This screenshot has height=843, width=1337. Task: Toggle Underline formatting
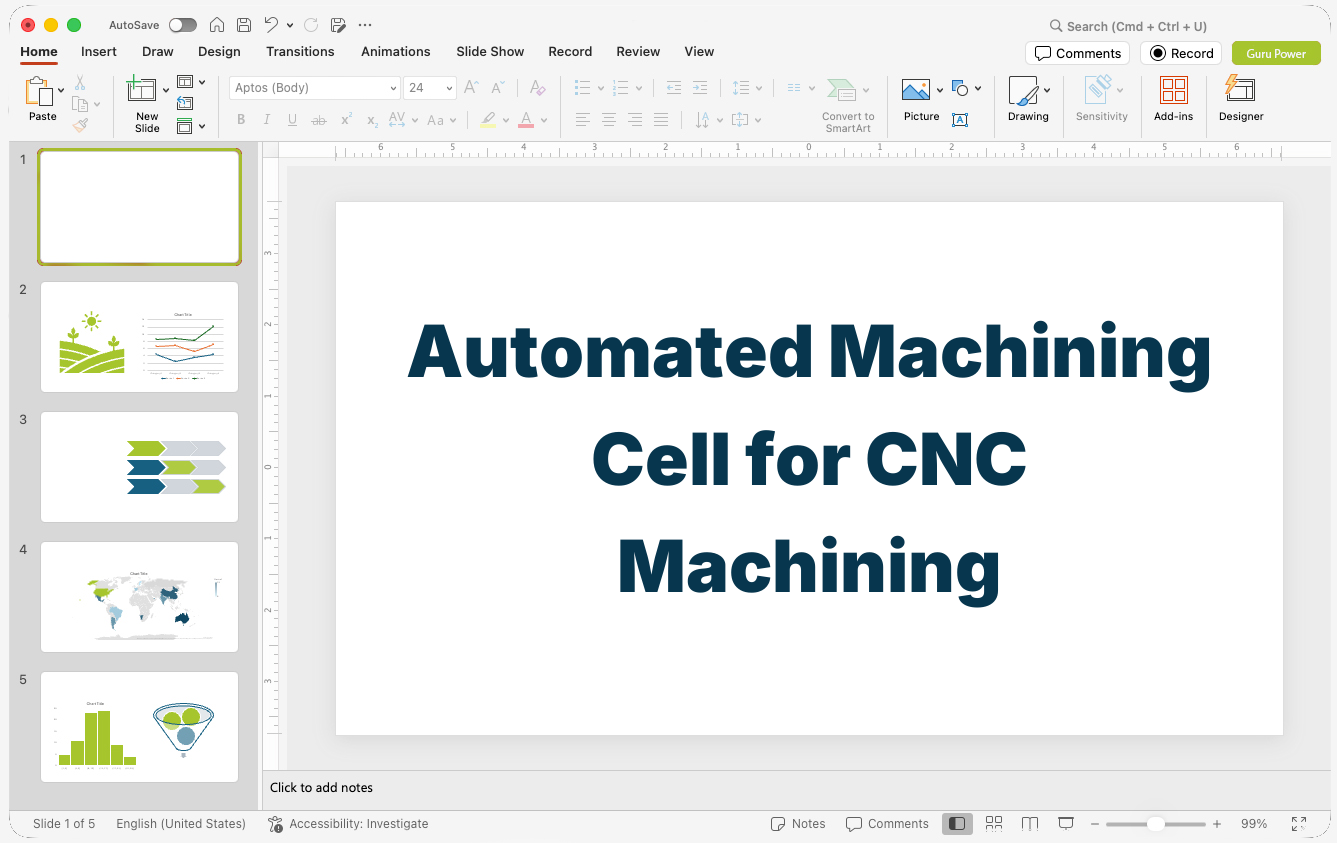tap(292, 120)
